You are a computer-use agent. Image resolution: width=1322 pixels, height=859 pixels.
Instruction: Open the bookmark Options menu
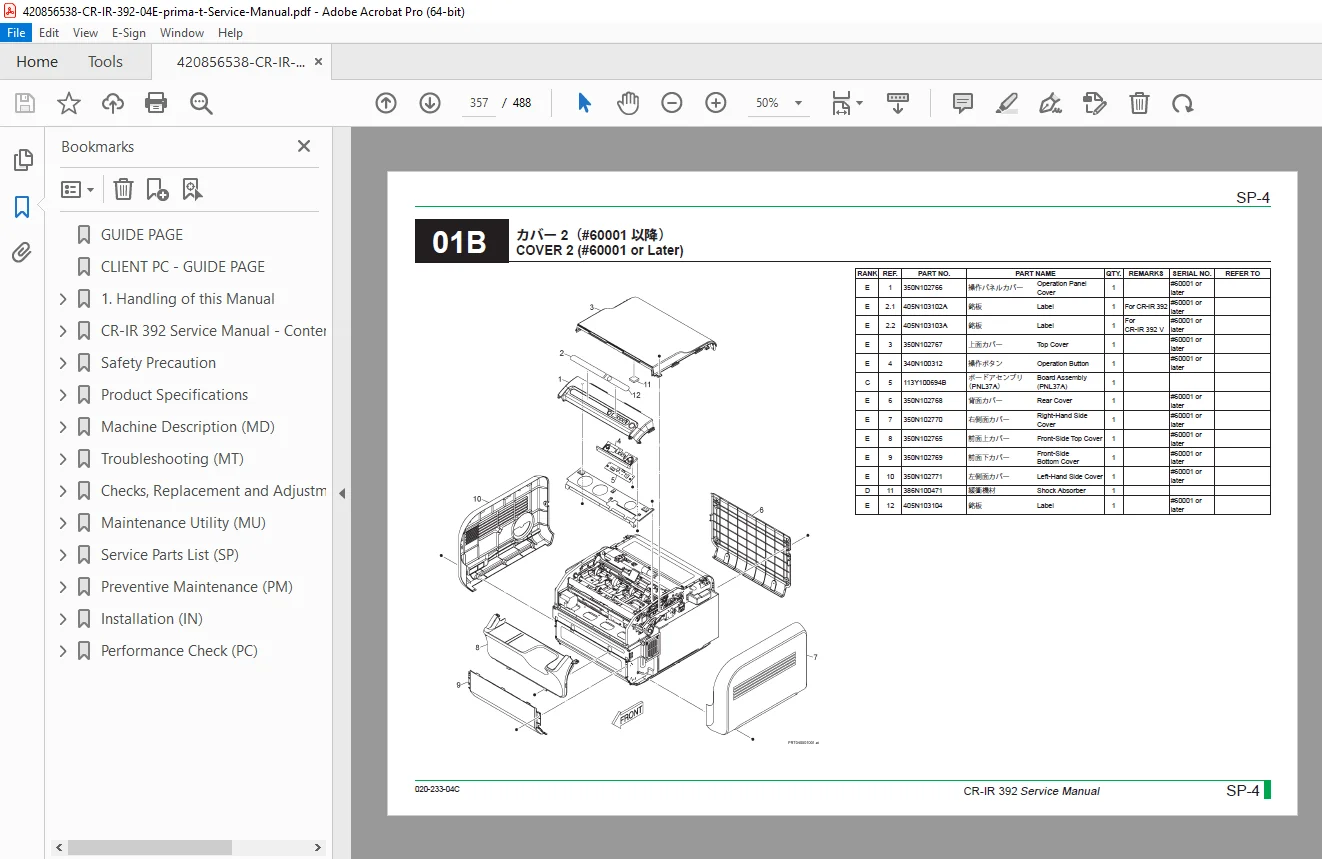click(78, 189)
